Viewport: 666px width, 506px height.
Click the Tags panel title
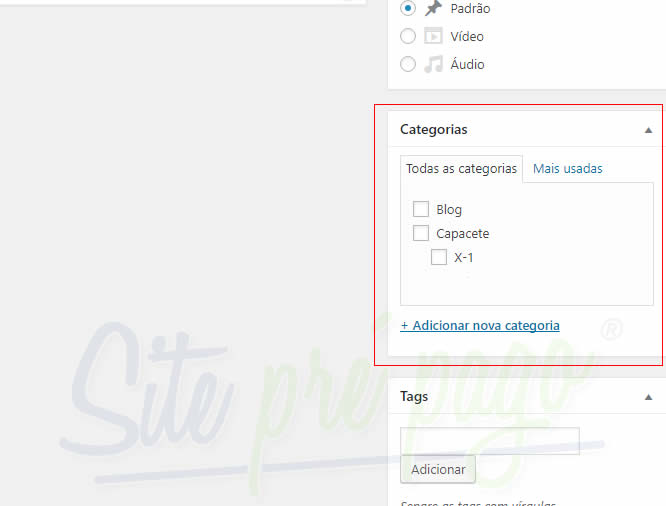click(x=414, y=397)
